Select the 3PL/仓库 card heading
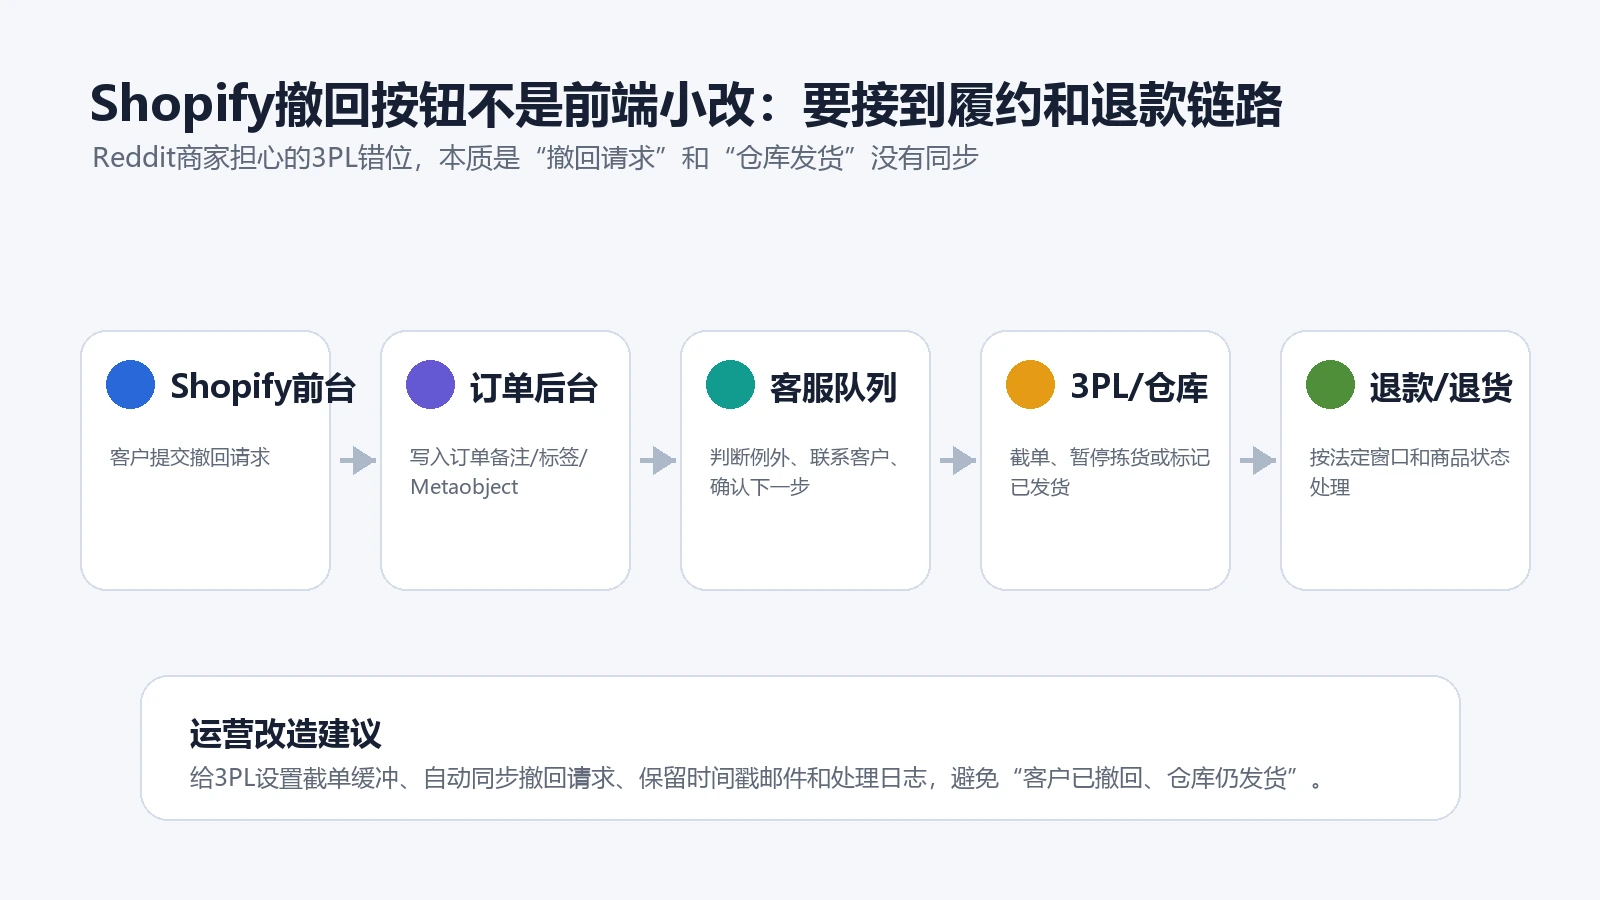 (1139, 387)
